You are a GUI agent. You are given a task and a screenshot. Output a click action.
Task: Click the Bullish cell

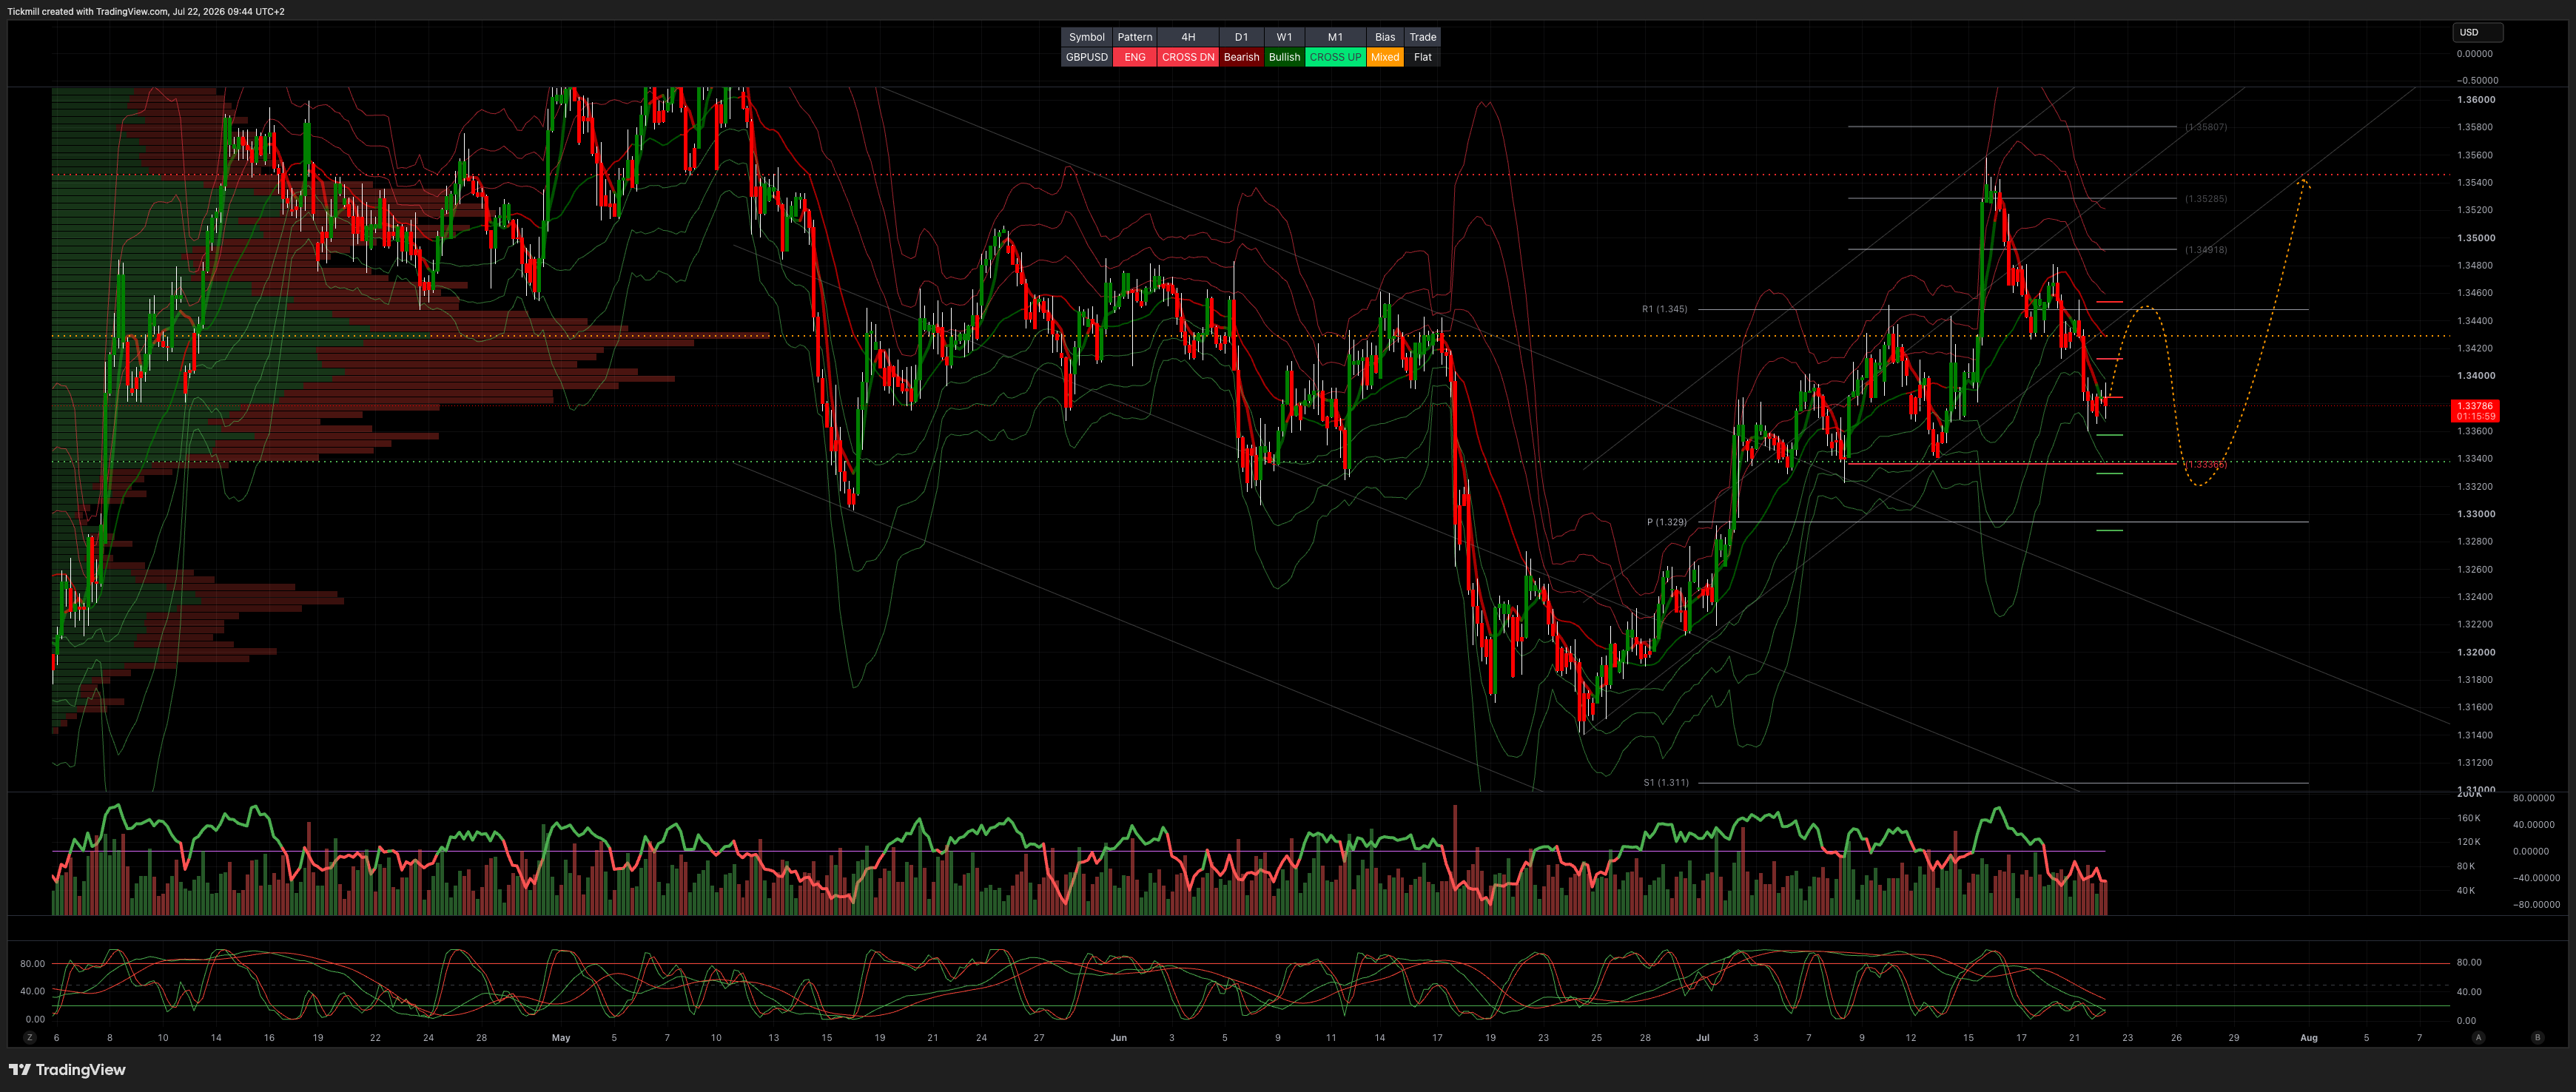[x=1284, y=57]
